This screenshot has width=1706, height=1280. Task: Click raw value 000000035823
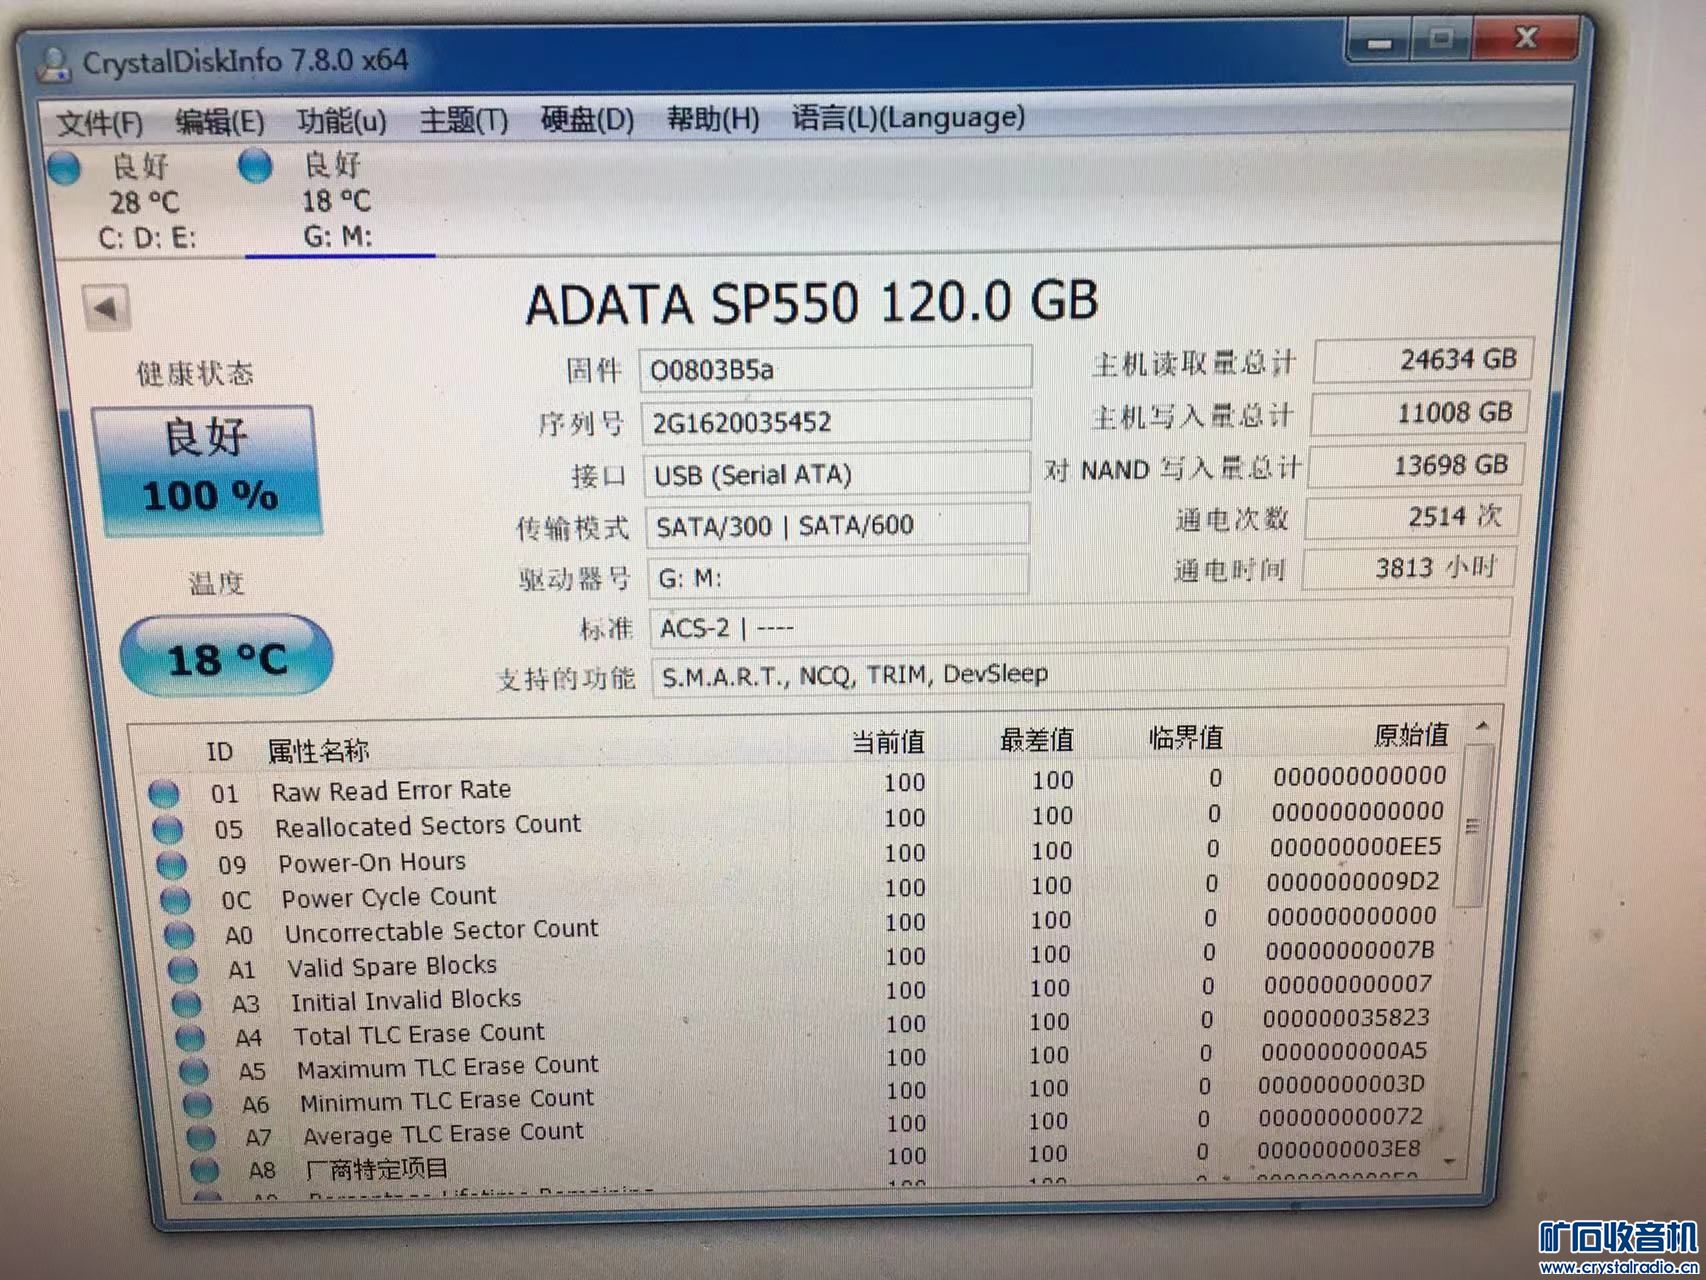1346,1018
